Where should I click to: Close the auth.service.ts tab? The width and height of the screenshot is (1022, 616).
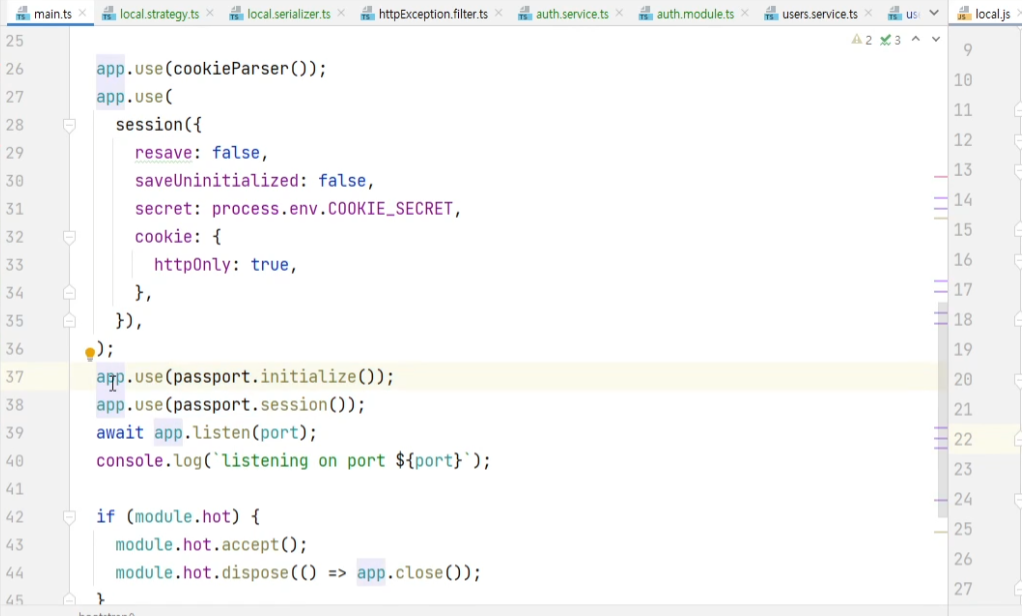click(x=619, y=13)
